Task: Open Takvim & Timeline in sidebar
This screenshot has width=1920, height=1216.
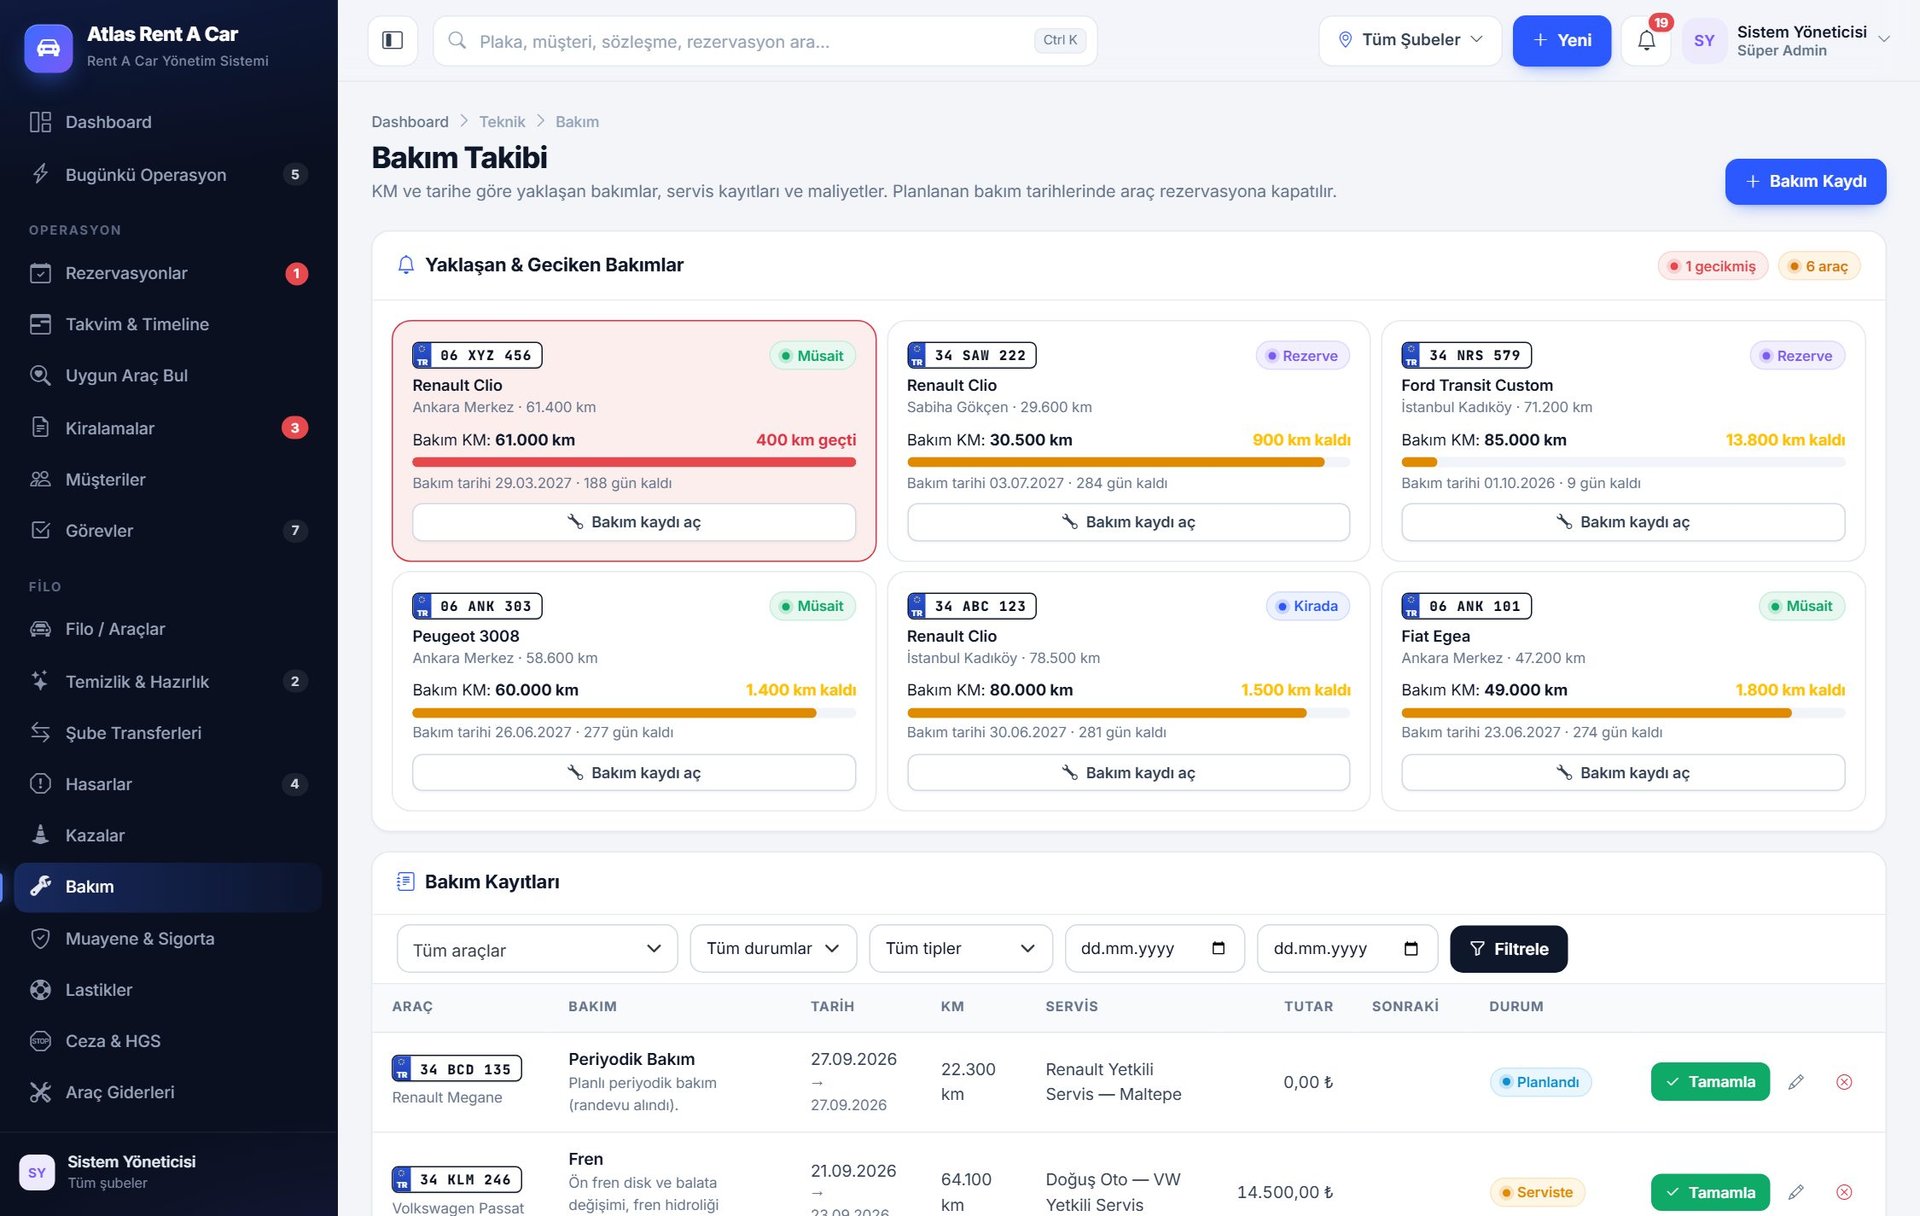Action: (168, 324)
